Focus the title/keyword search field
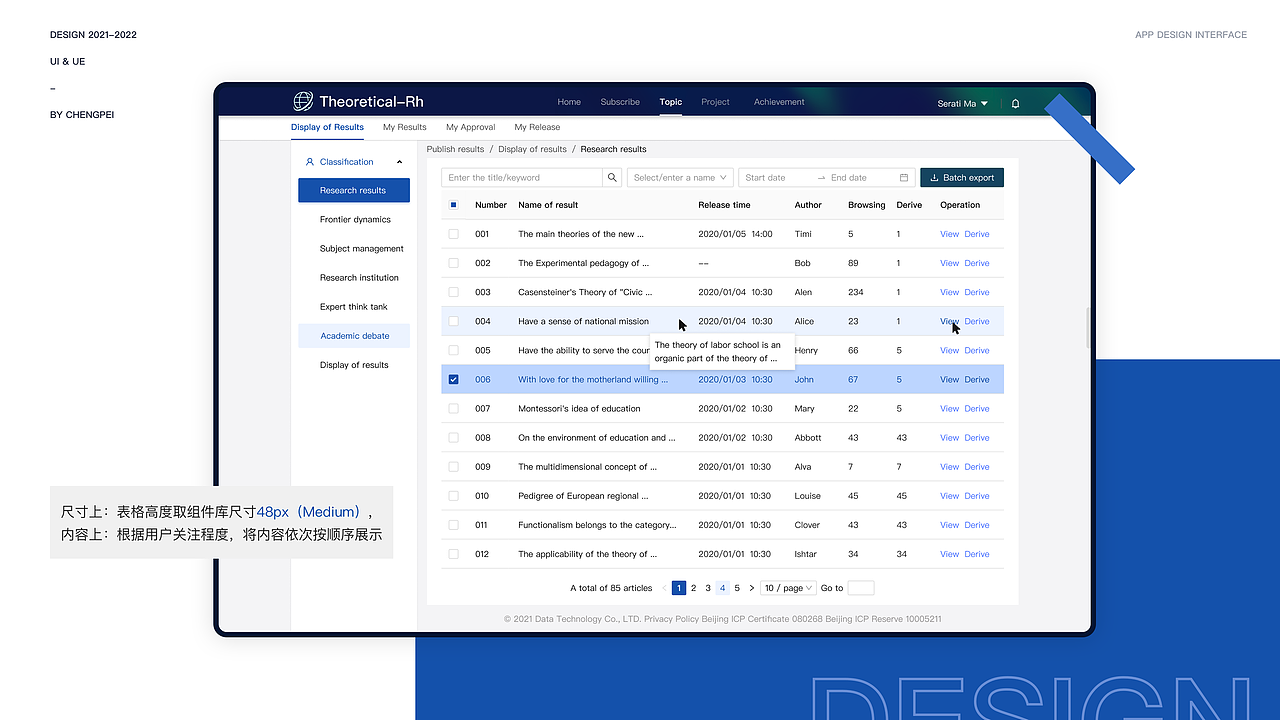The height and width of the screenshot is (720, 1280). click(522, 177)
